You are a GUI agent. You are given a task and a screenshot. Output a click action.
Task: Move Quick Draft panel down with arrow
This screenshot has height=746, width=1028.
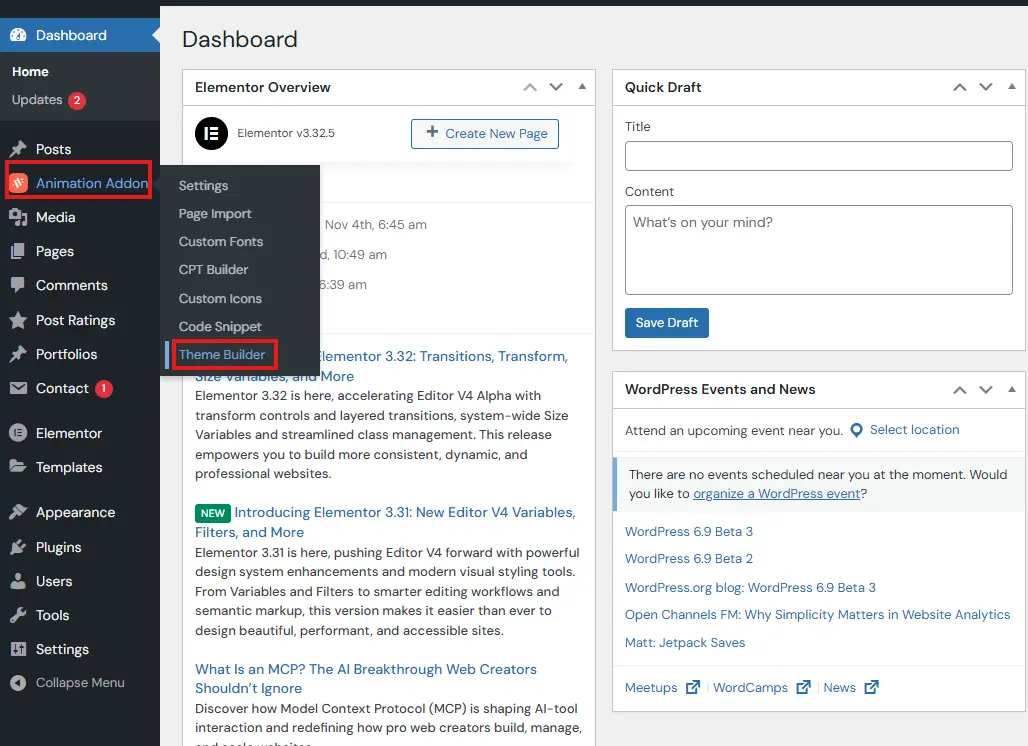(x=986, y=87)
